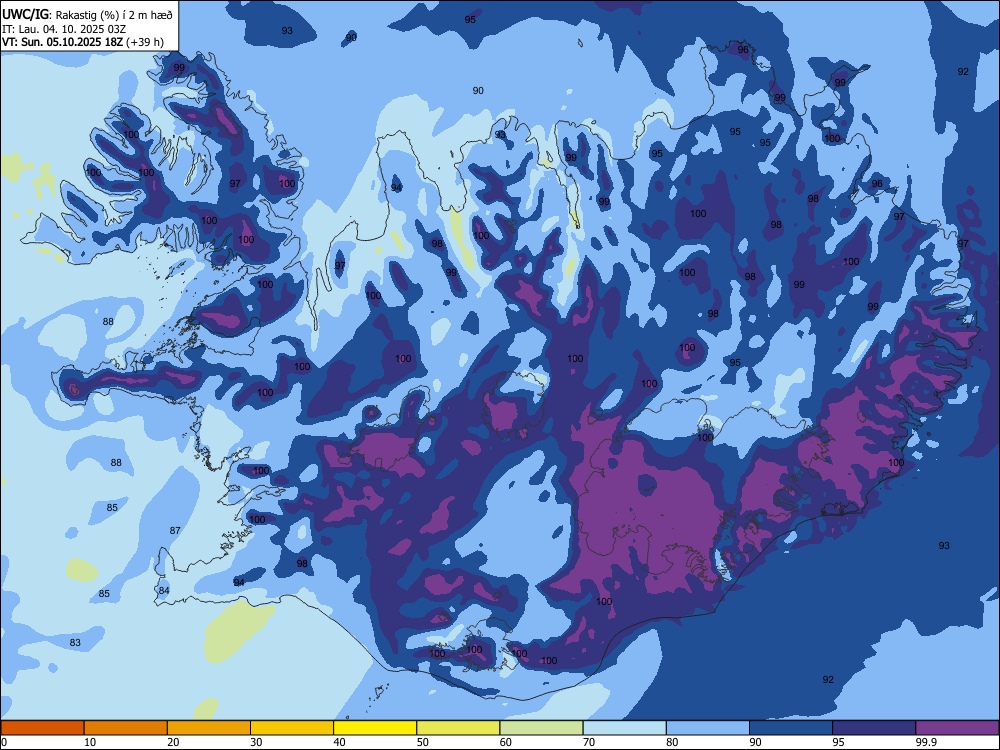
Task: Pick the light blue 80–90 legend swatch
Action: pos(708,728)
